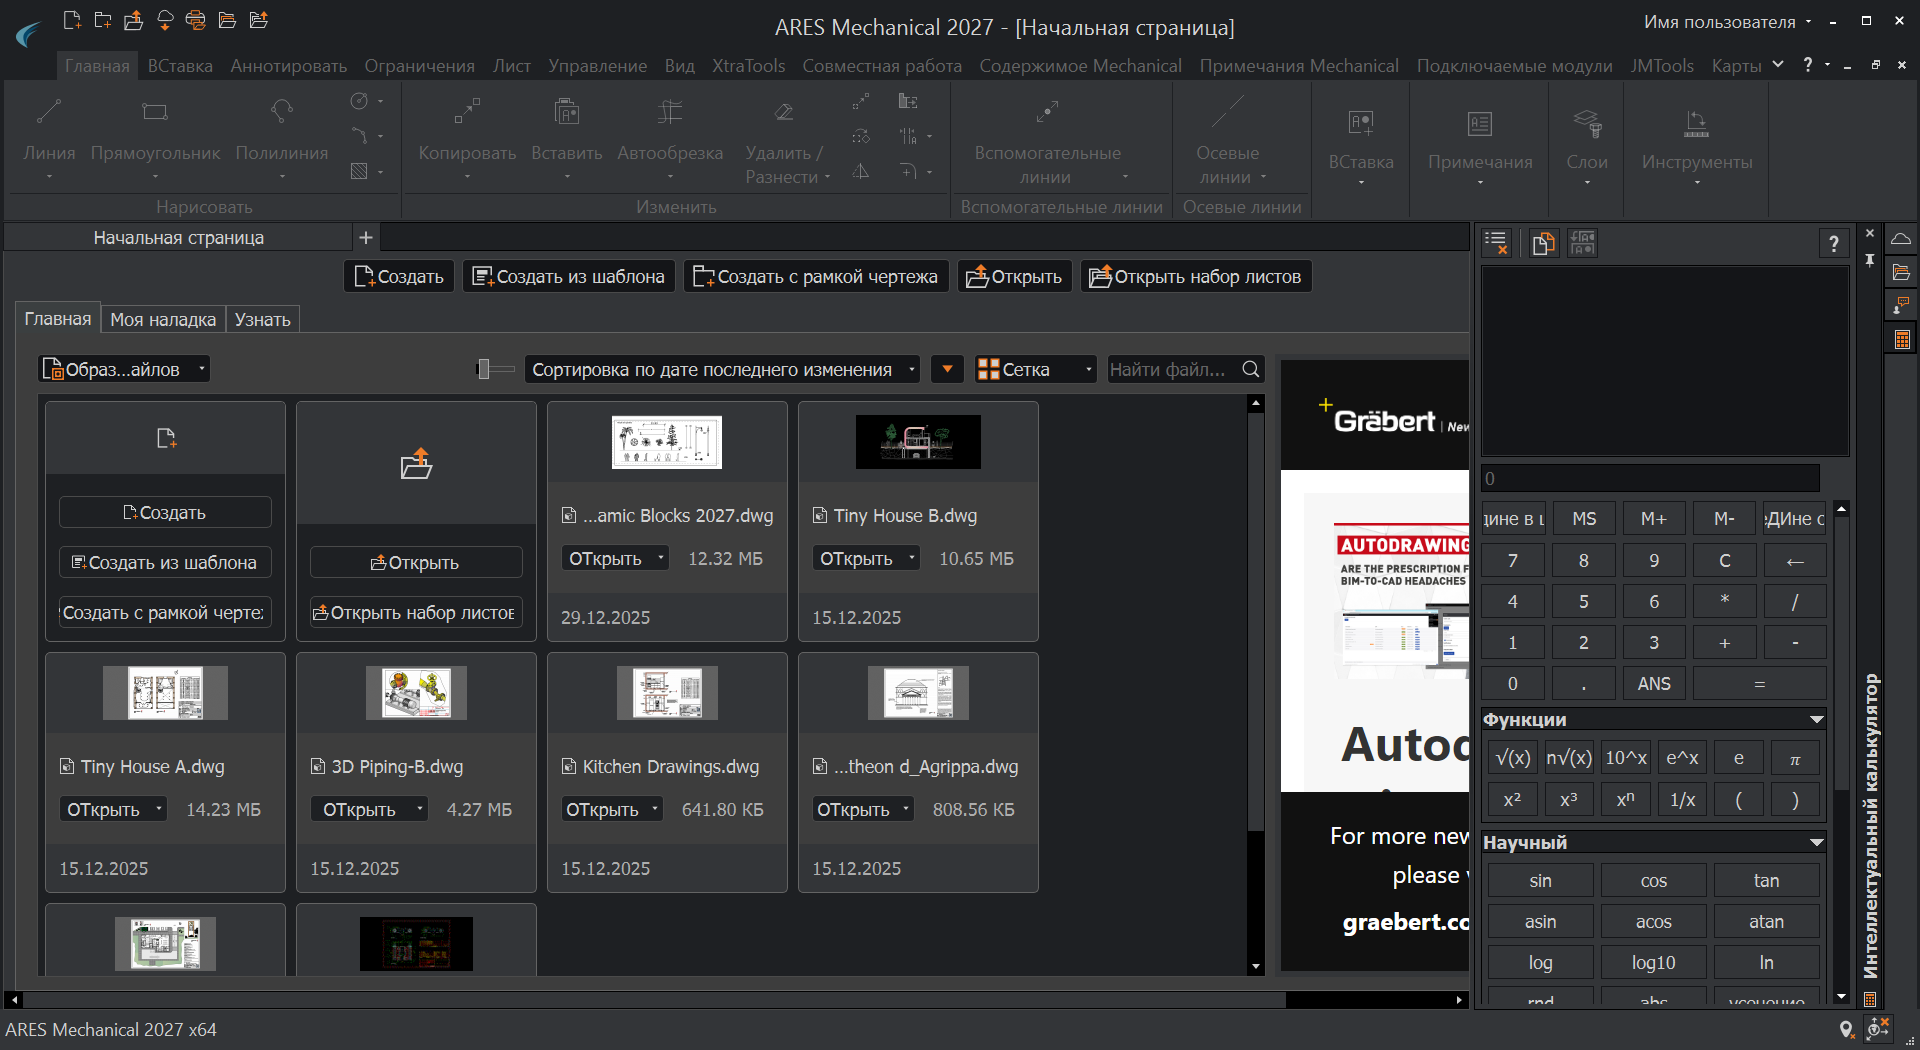The image size is (1920, 1050).
Task: Switch to the Моя наладка tab
Action: pos(163,319)
